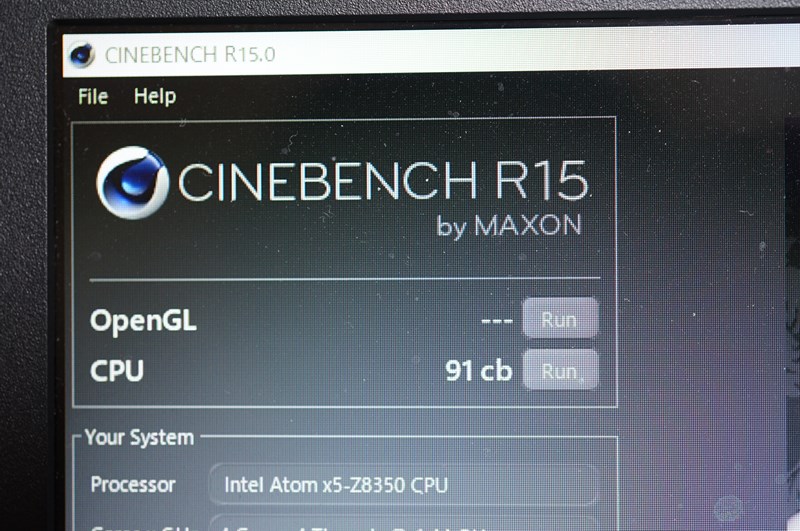
Task: Click the large Cinebench sphere logo
Action: pos(132,182)
